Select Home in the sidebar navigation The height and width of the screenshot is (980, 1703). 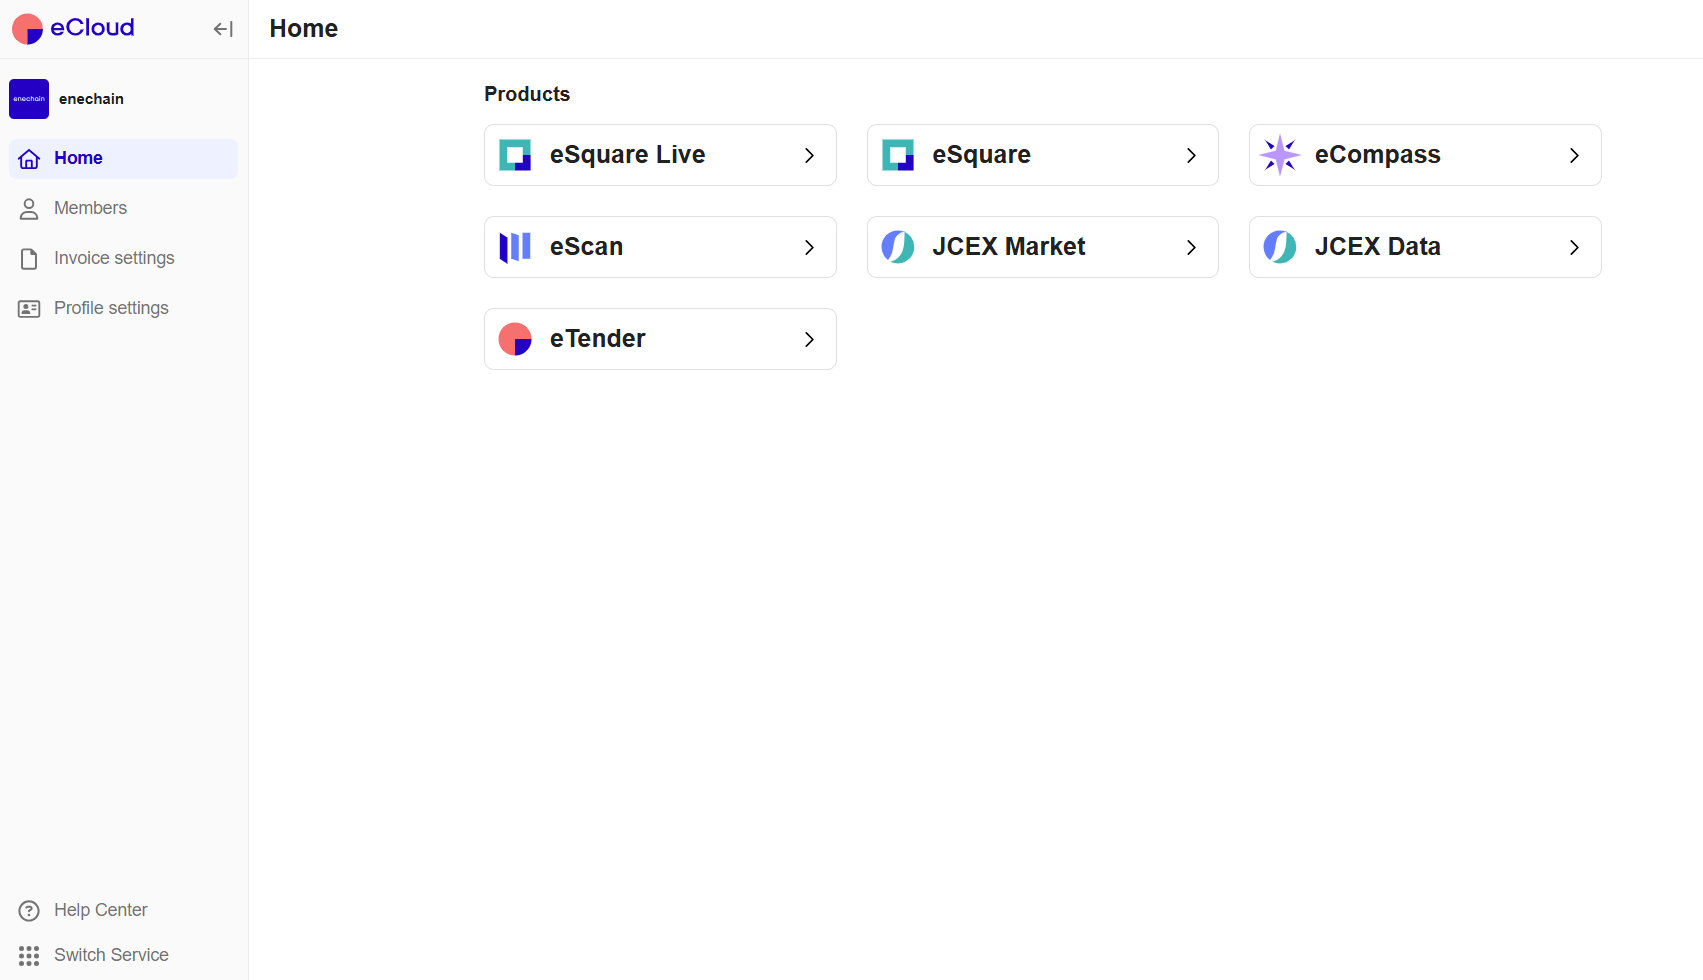pos(77,158)
